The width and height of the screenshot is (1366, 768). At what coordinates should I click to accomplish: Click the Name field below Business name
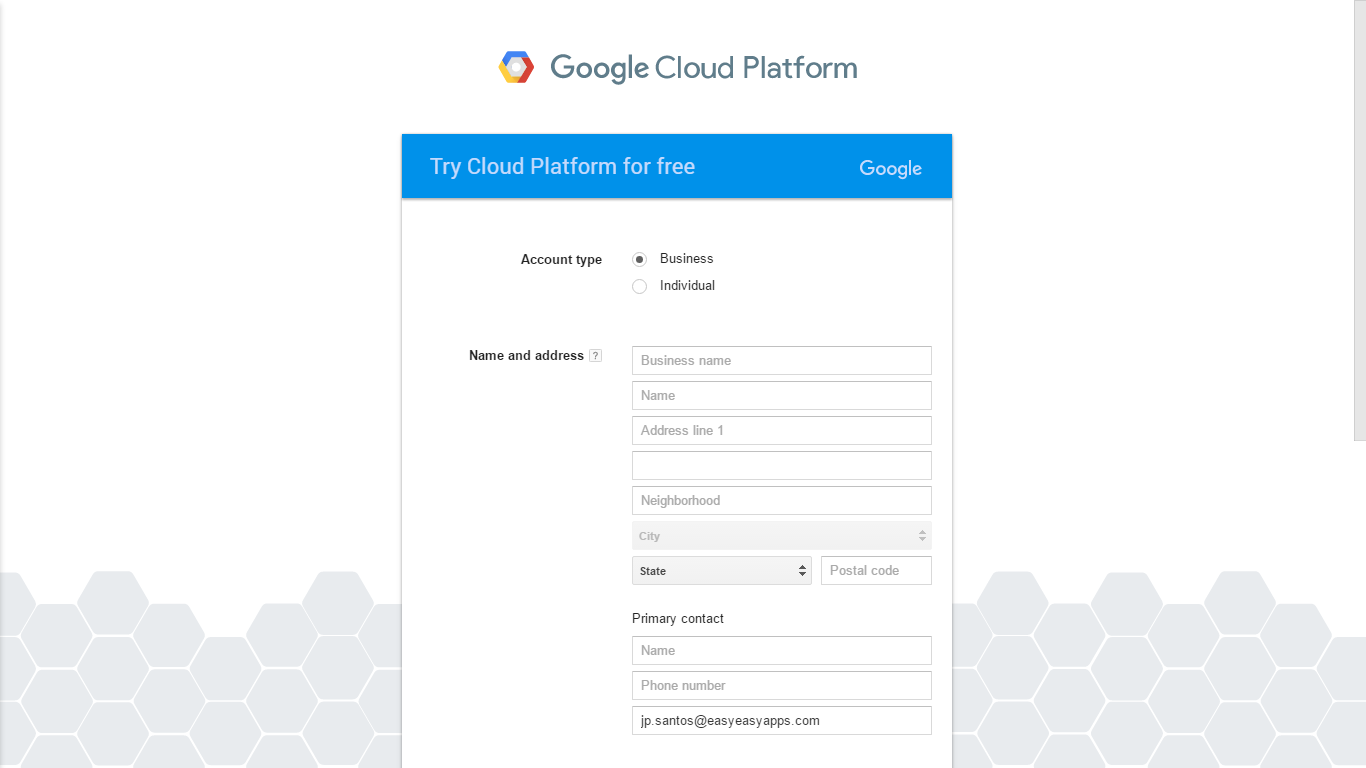coord(781,395)
